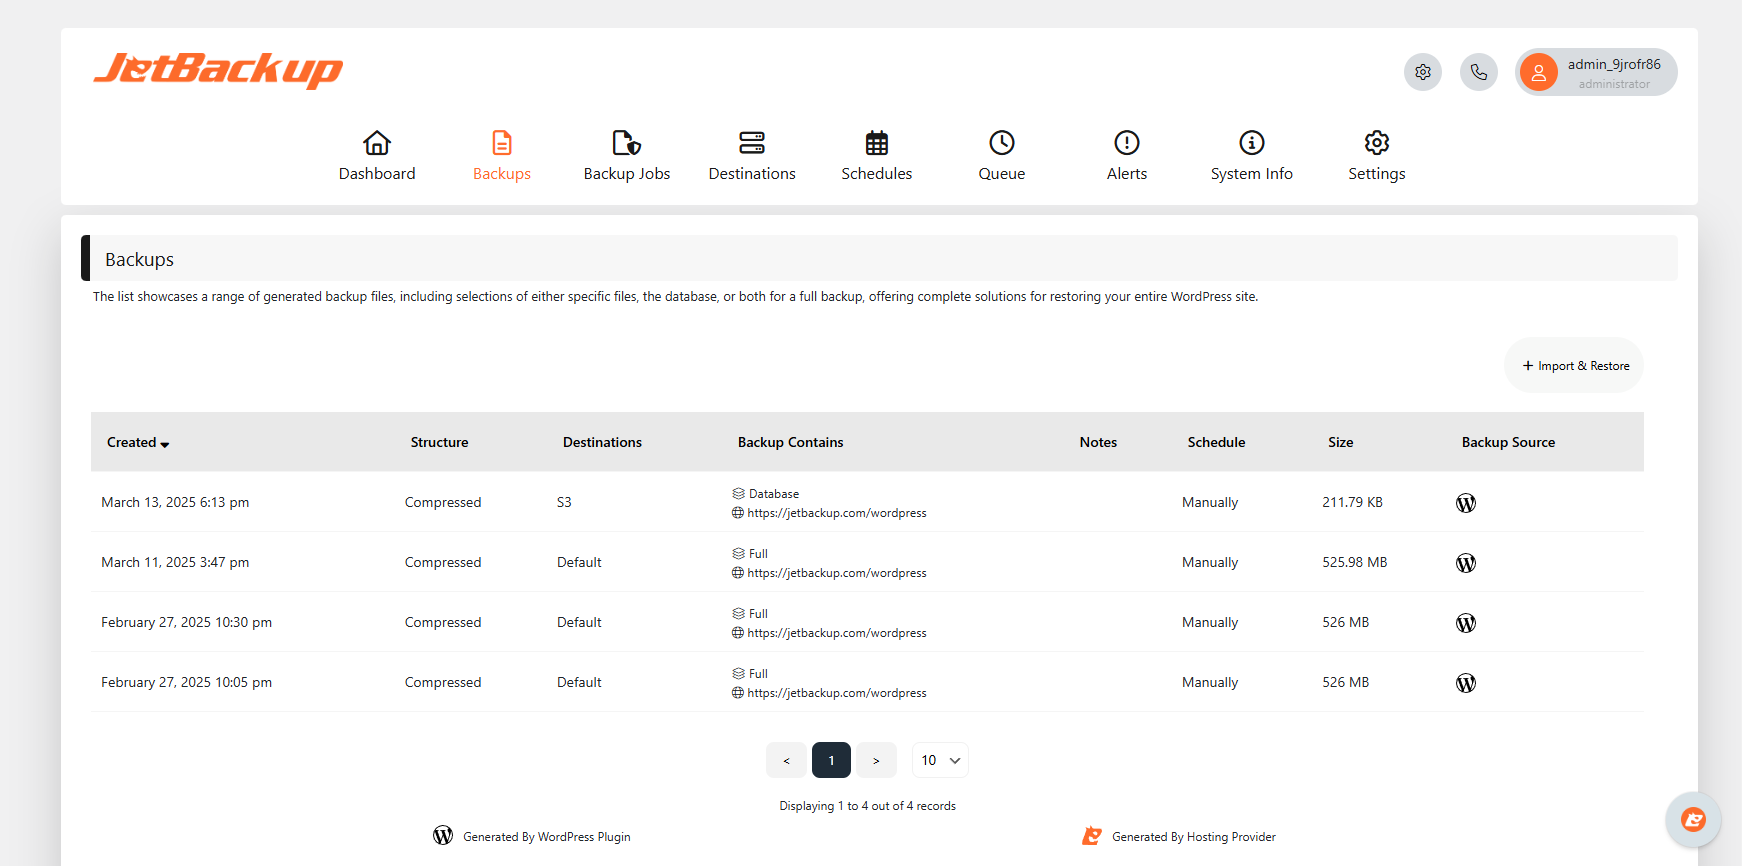Select the March 13, 2025 6:13 pm backup row
Image resolution: width=1742 pixels, height=866 pixels.
coord(175,502)
